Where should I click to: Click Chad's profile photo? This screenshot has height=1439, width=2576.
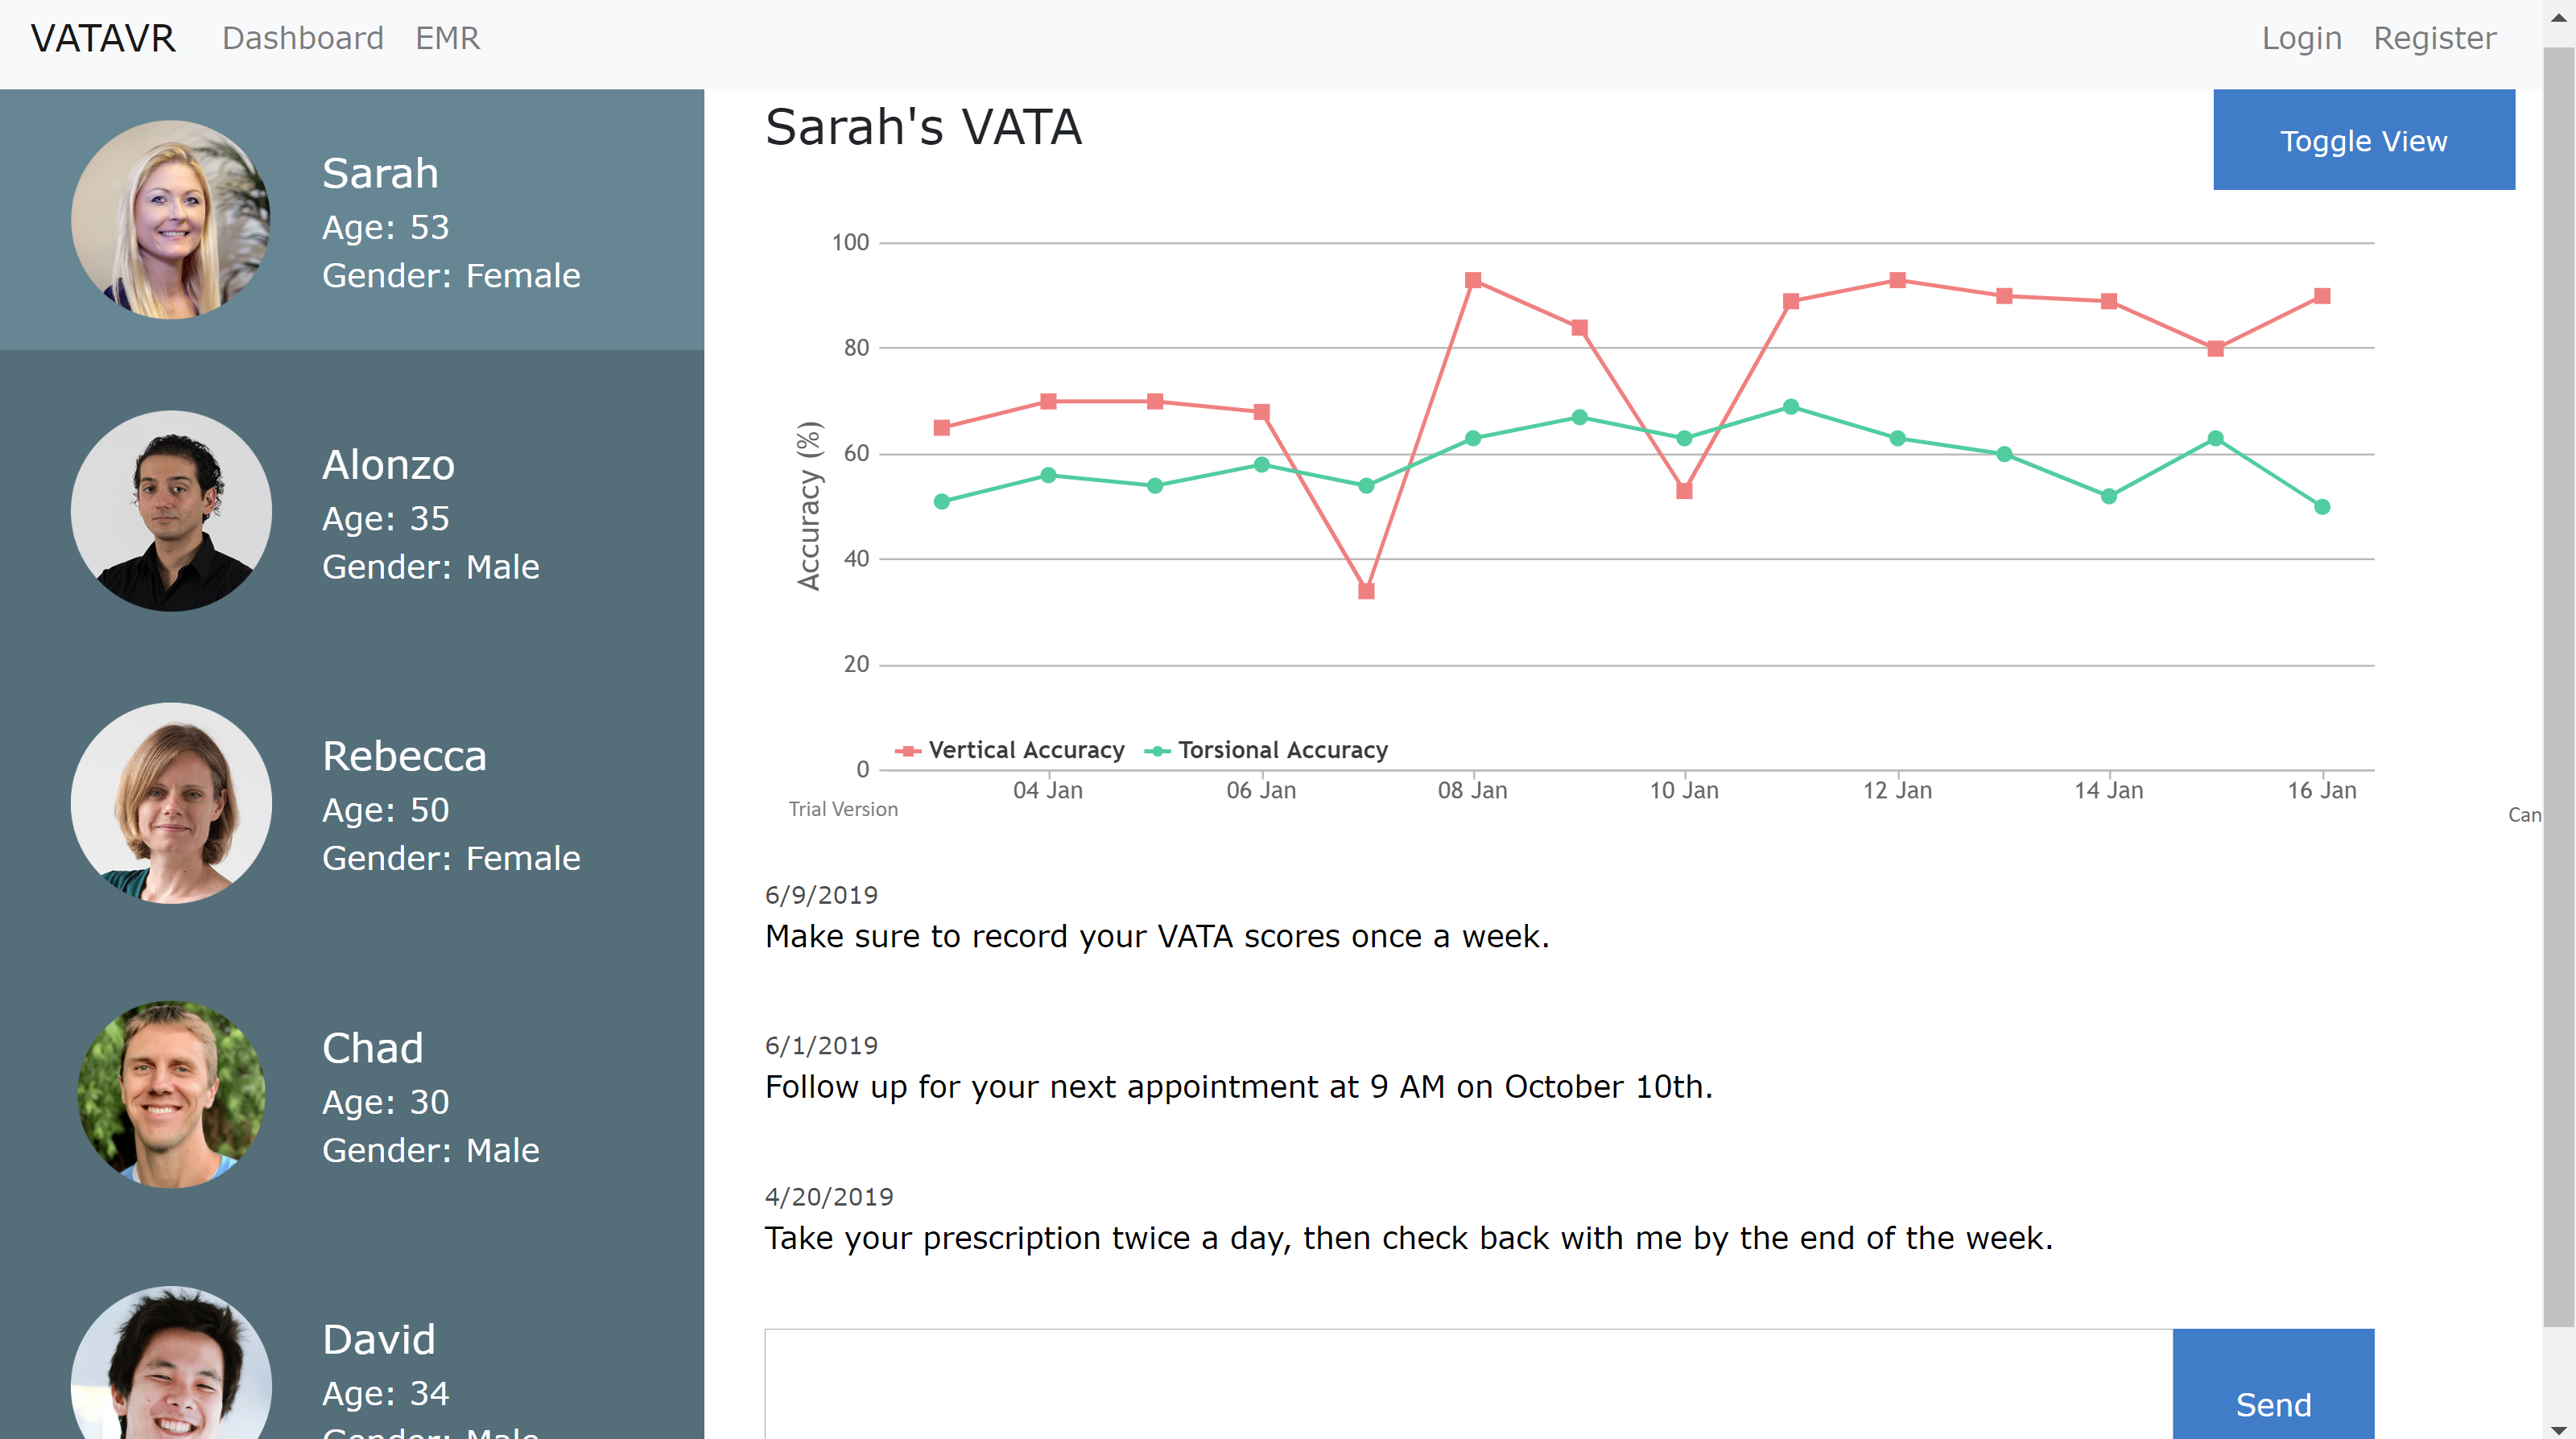[x=171, y=1094]
